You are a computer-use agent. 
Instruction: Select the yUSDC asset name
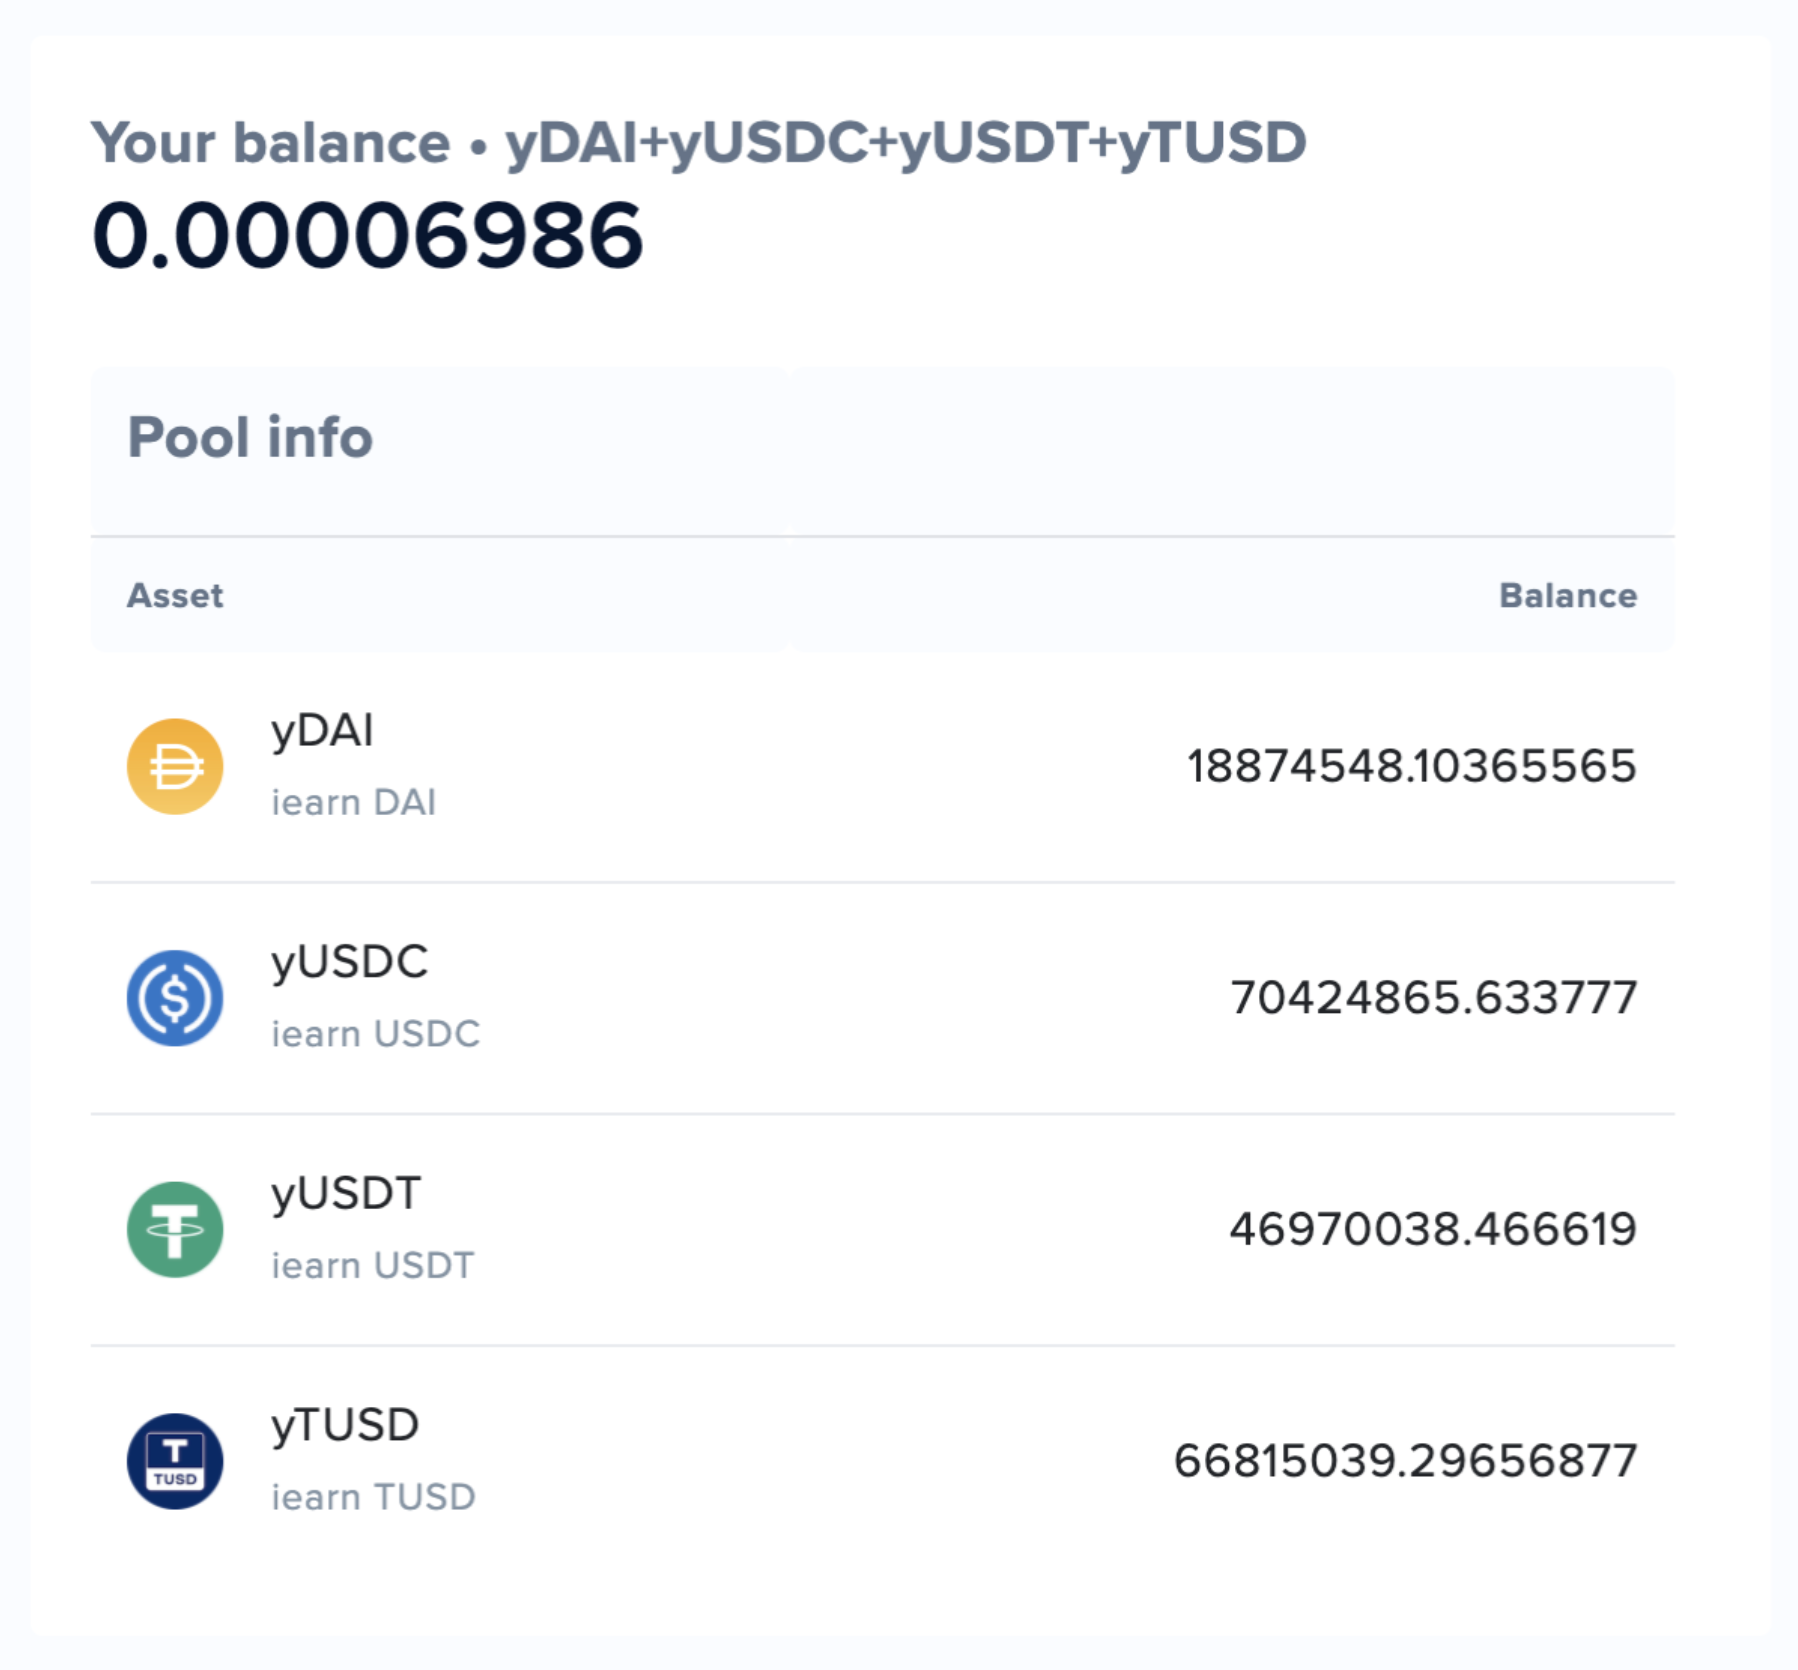tap(349, 963)
